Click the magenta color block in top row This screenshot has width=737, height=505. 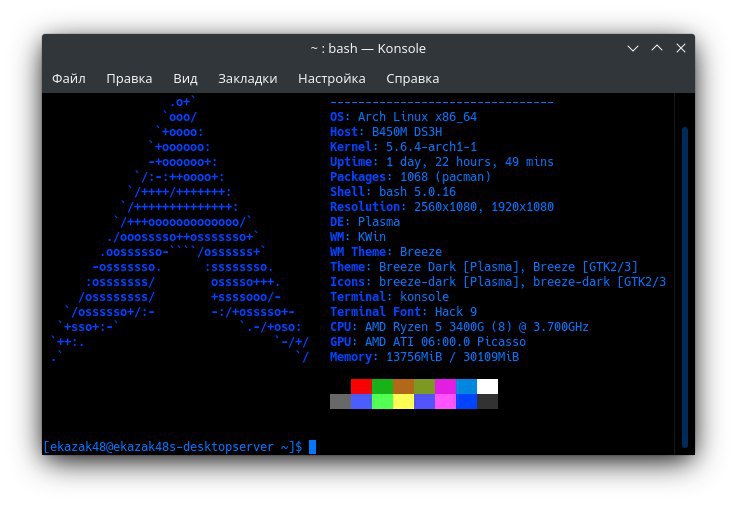click(445, 387)
